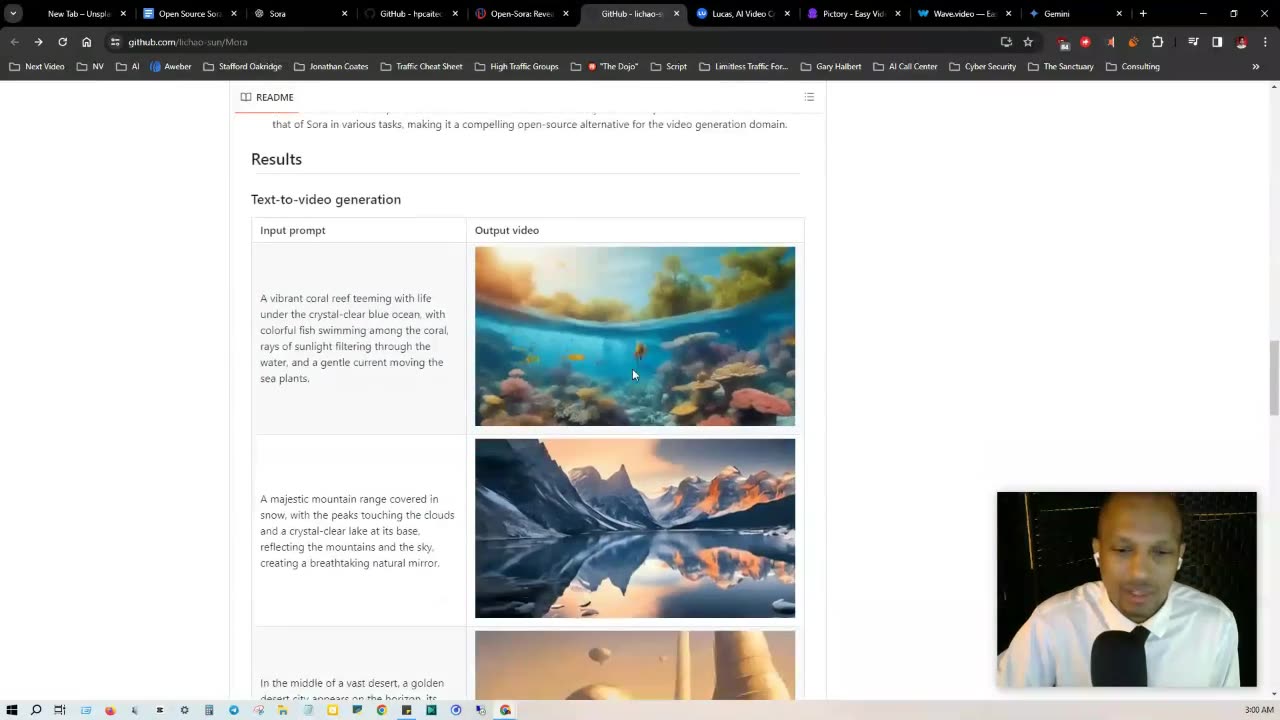1280x720 pixels.
Task: Click the "Output video" column header
Action: (507, 230)
